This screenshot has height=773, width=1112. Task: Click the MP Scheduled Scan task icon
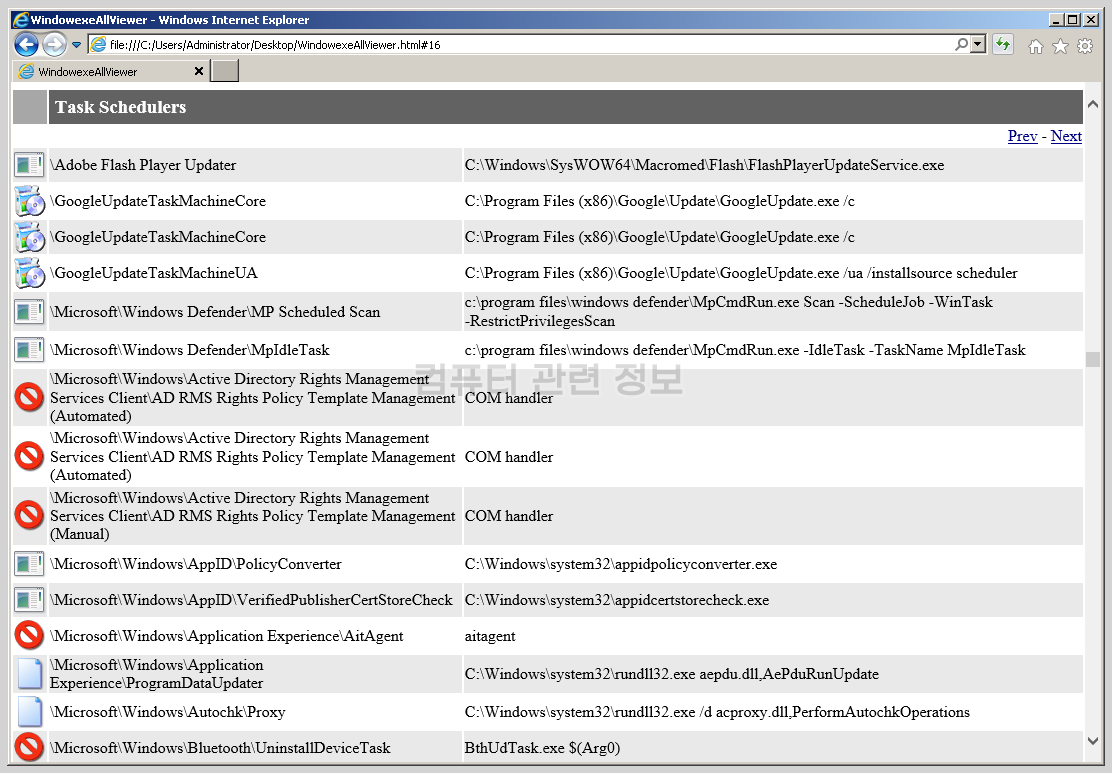[x=29, y=312]
